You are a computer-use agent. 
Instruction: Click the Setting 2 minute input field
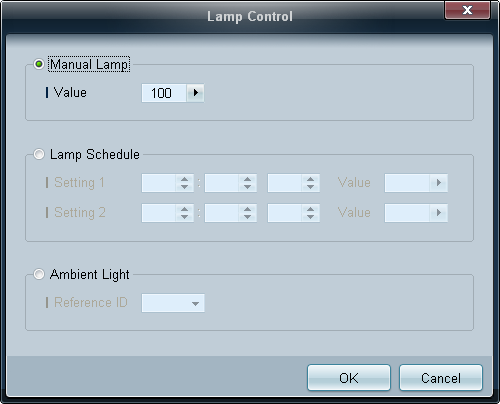click(222, 213)
